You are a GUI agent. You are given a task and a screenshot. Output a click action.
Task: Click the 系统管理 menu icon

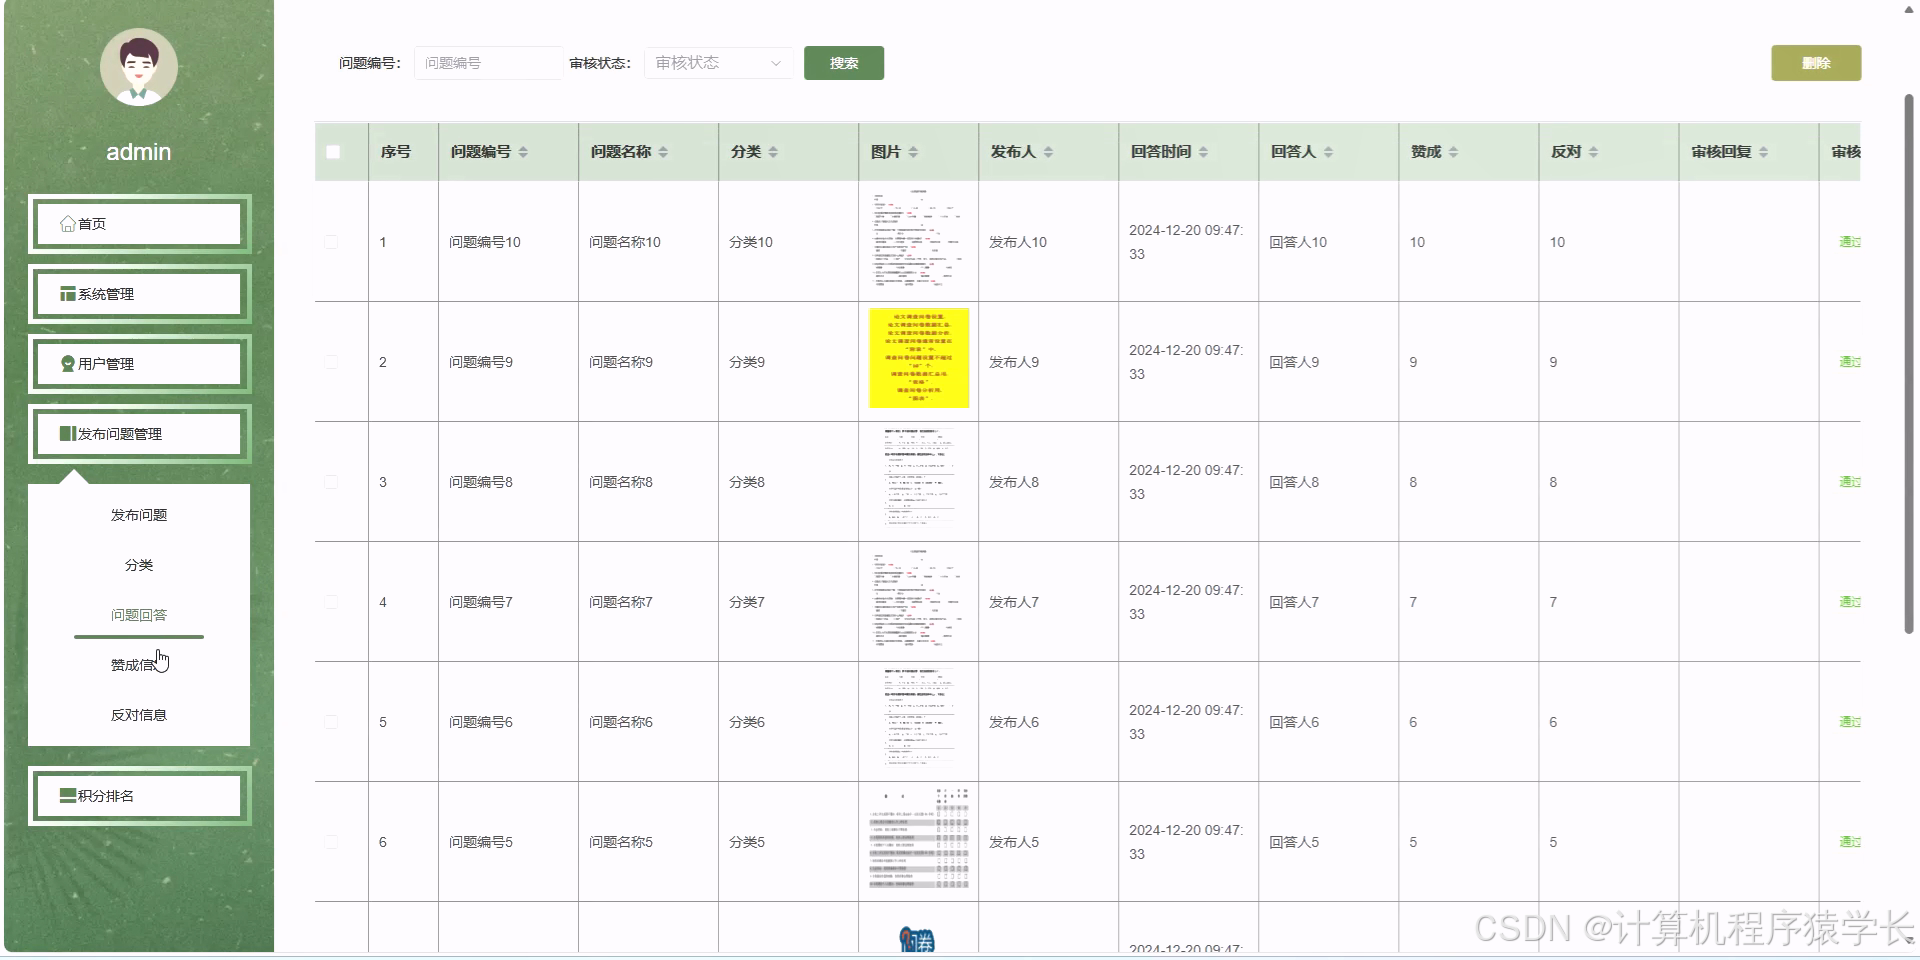[68, 294]
